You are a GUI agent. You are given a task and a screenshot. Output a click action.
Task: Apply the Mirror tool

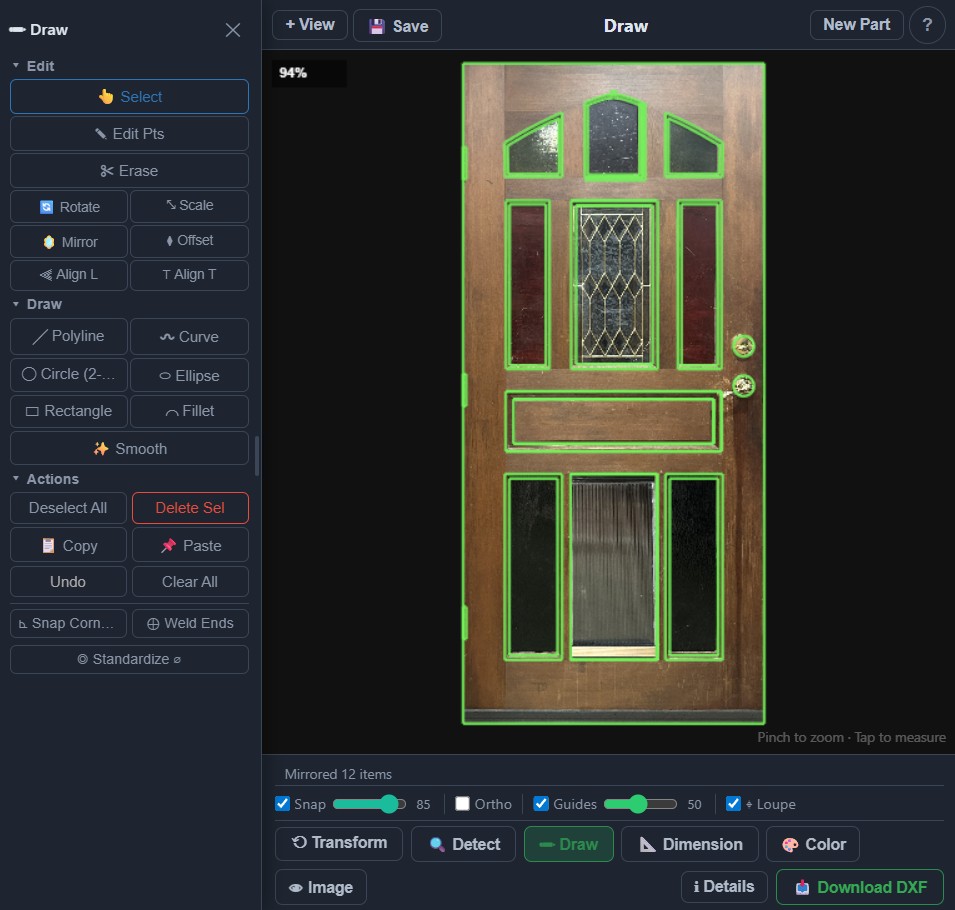[68, 241]
